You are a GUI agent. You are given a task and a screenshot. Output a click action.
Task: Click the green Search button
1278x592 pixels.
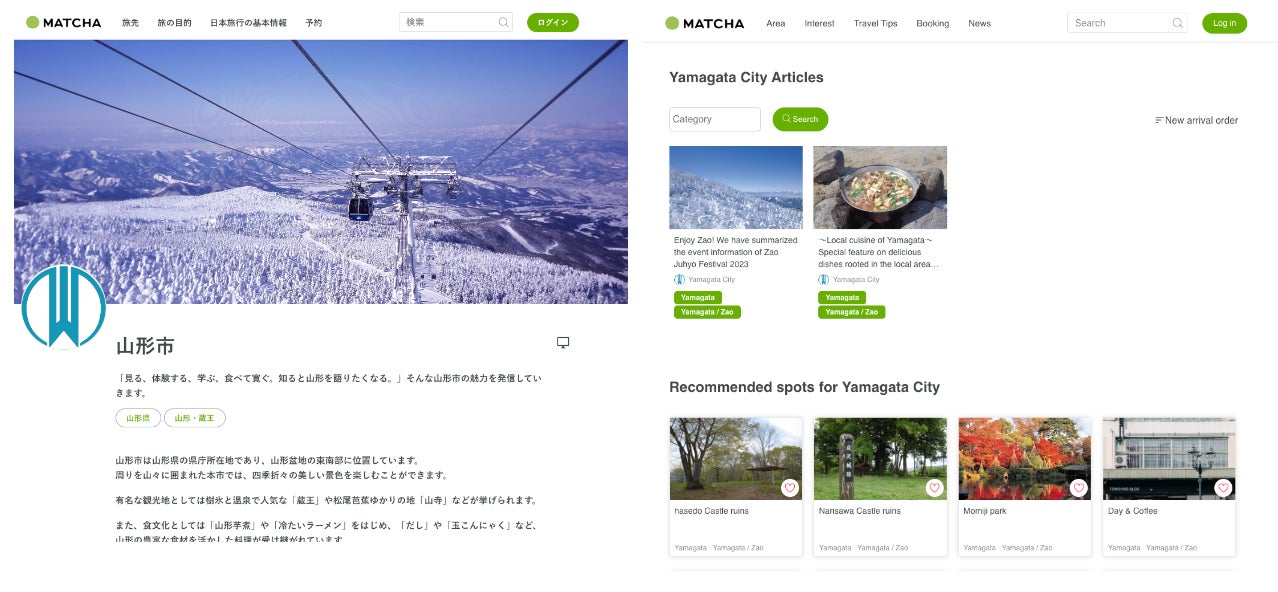[800, 119]
